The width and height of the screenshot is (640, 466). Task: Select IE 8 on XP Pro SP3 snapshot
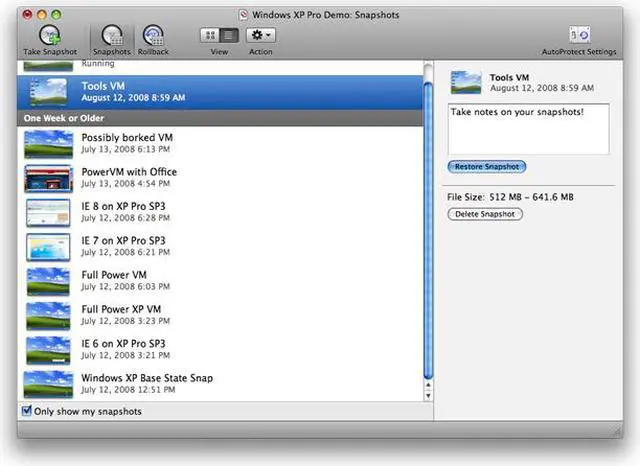pos(220,212)
